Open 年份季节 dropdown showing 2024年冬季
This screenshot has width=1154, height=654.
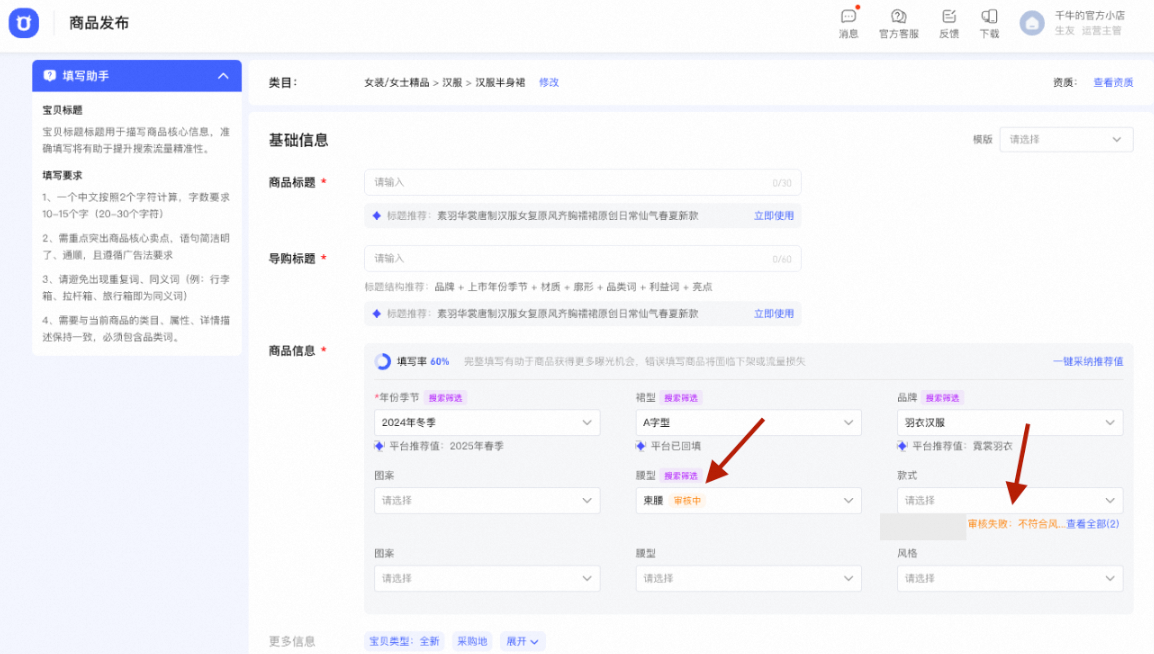486,422
